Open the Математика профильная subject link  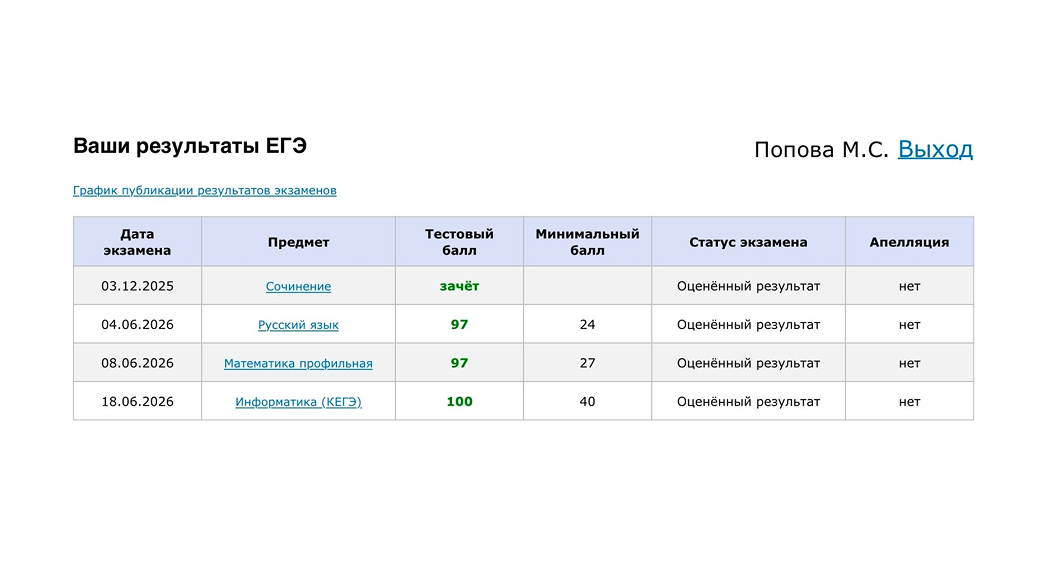[x=298, y=363]
